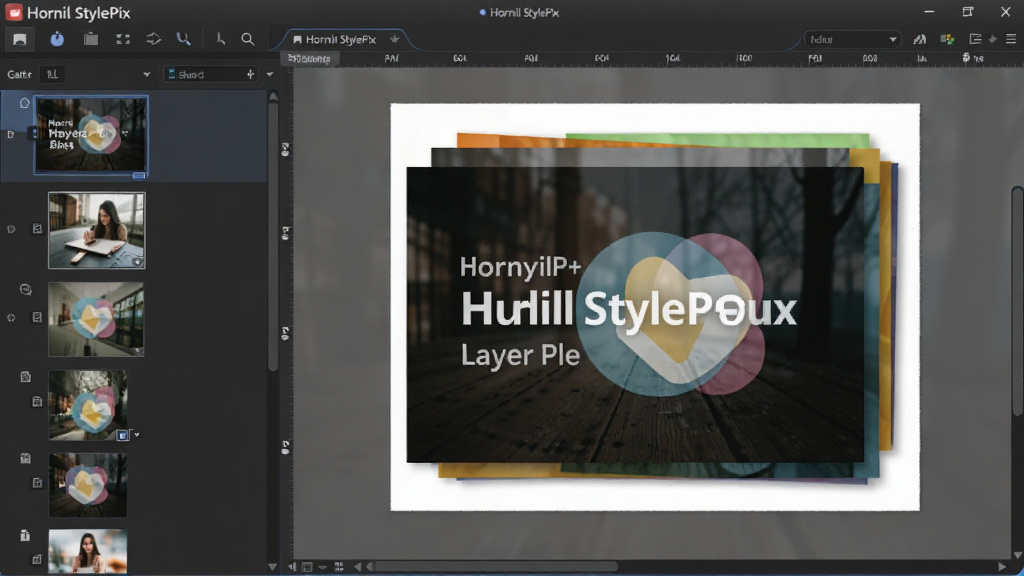1024x576 pixels.
Task: Select the blue lasso-magnifier tool icon
Action: pyautogui.click(x=184, y=39)
